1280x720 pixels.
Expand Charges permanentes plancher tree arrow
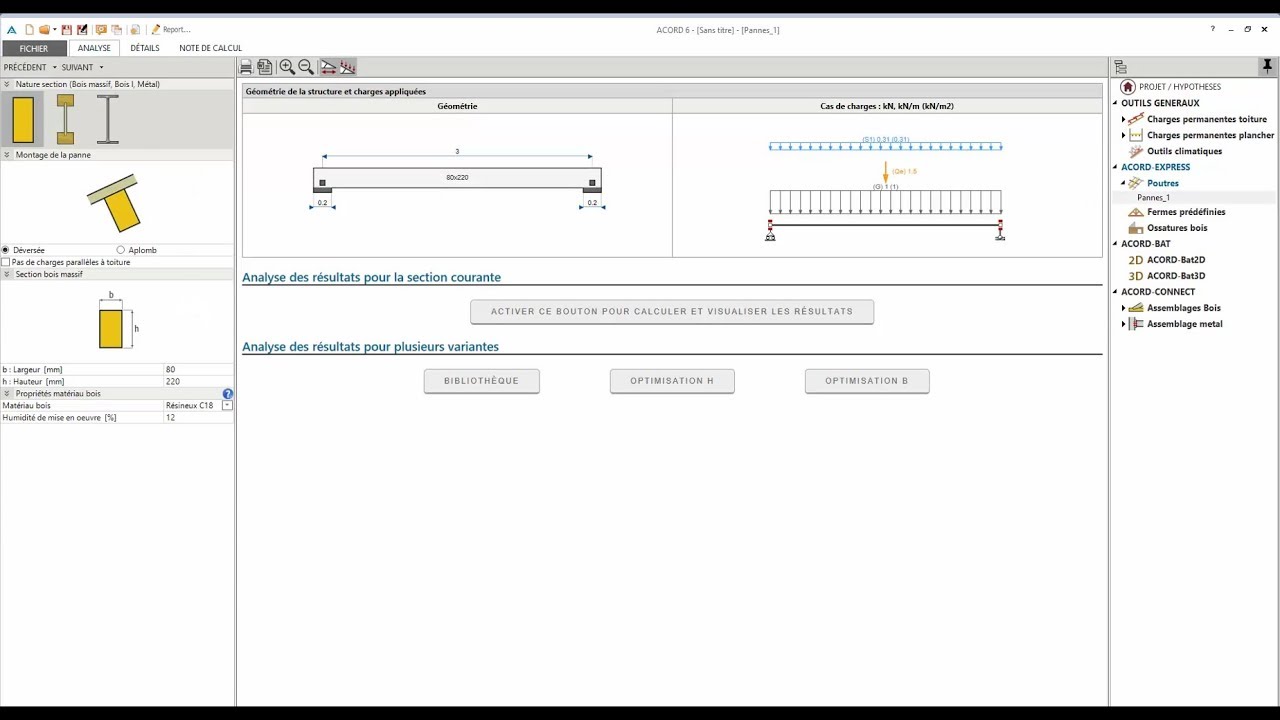coord(1123,135)
